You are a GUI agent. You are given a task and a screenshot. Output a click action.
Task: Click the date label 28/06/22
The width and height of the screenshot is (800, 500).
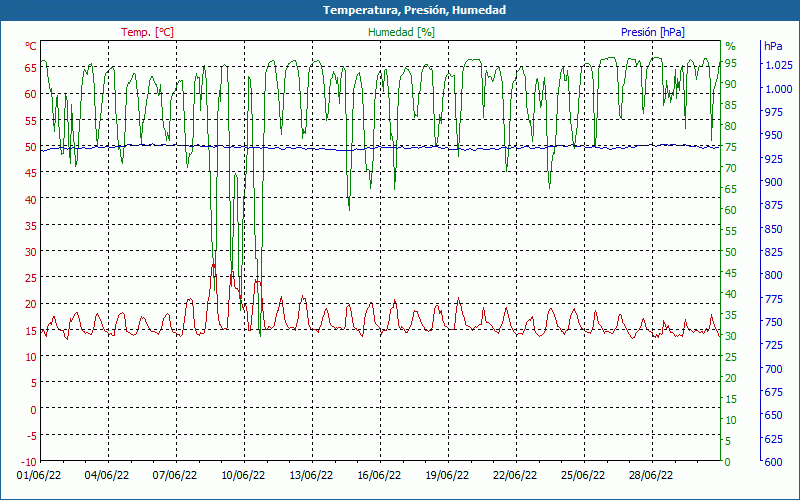pyautogui.click(x=651, y=476)
